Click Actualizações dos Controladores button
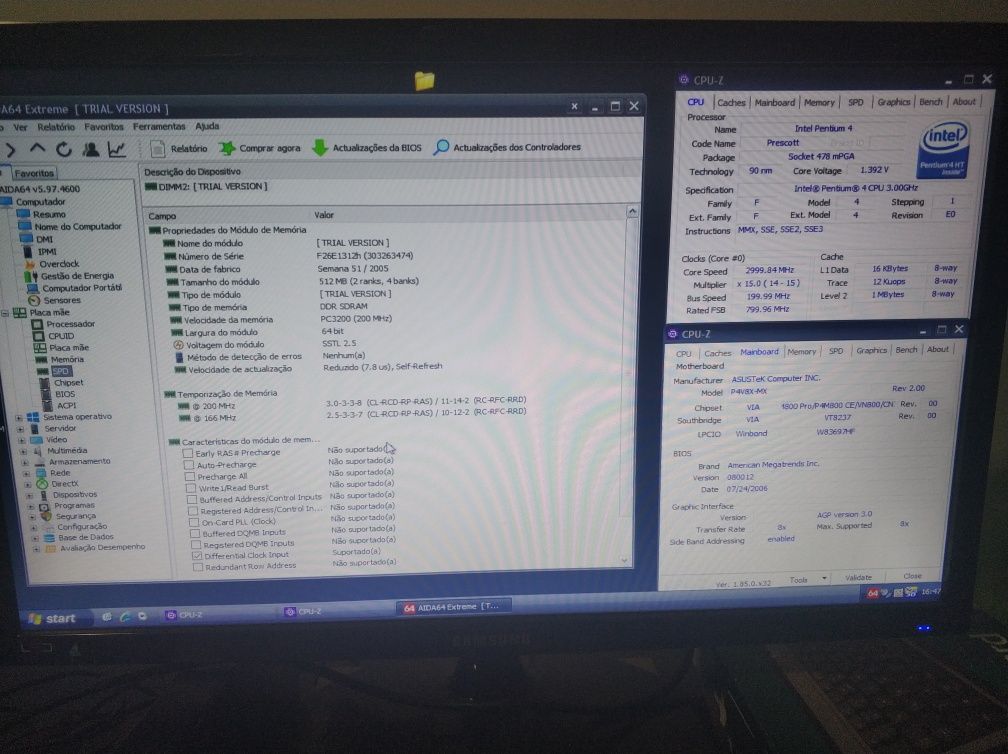The width and height of the screenshot is (1008, 754). click(x=507, y=147)
